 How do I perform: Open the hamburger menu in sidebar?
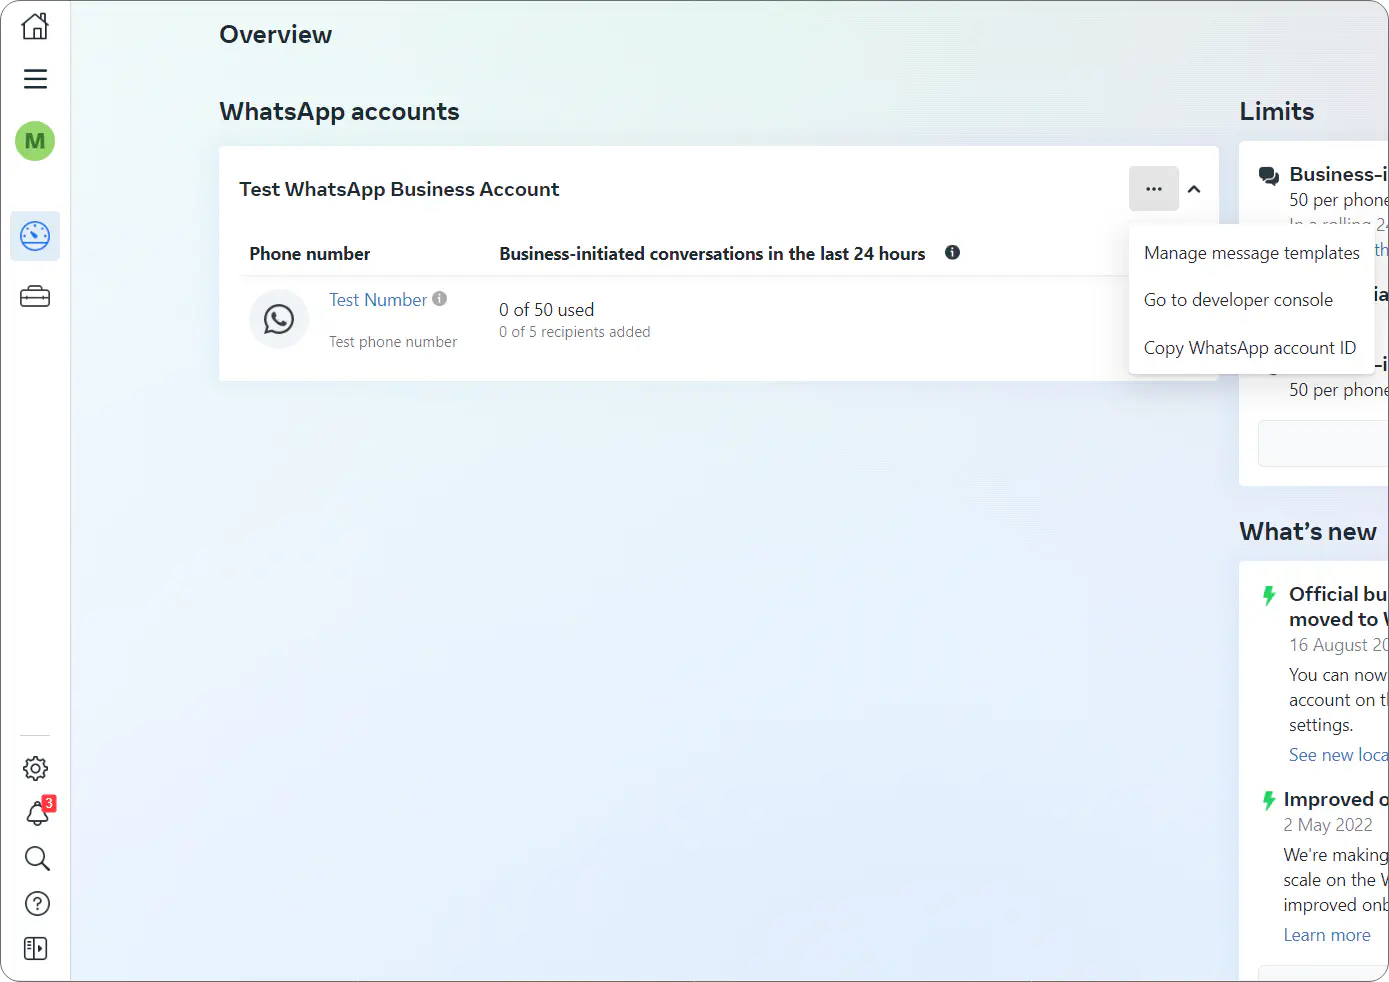pos(35,79)
